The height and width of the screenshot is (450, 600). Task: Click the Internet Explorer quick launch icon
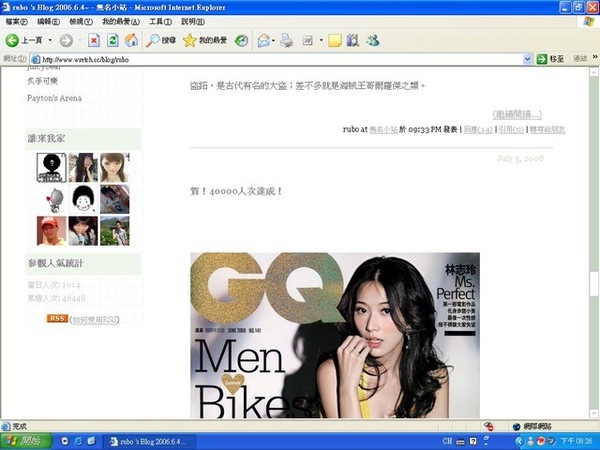point(78,441)
